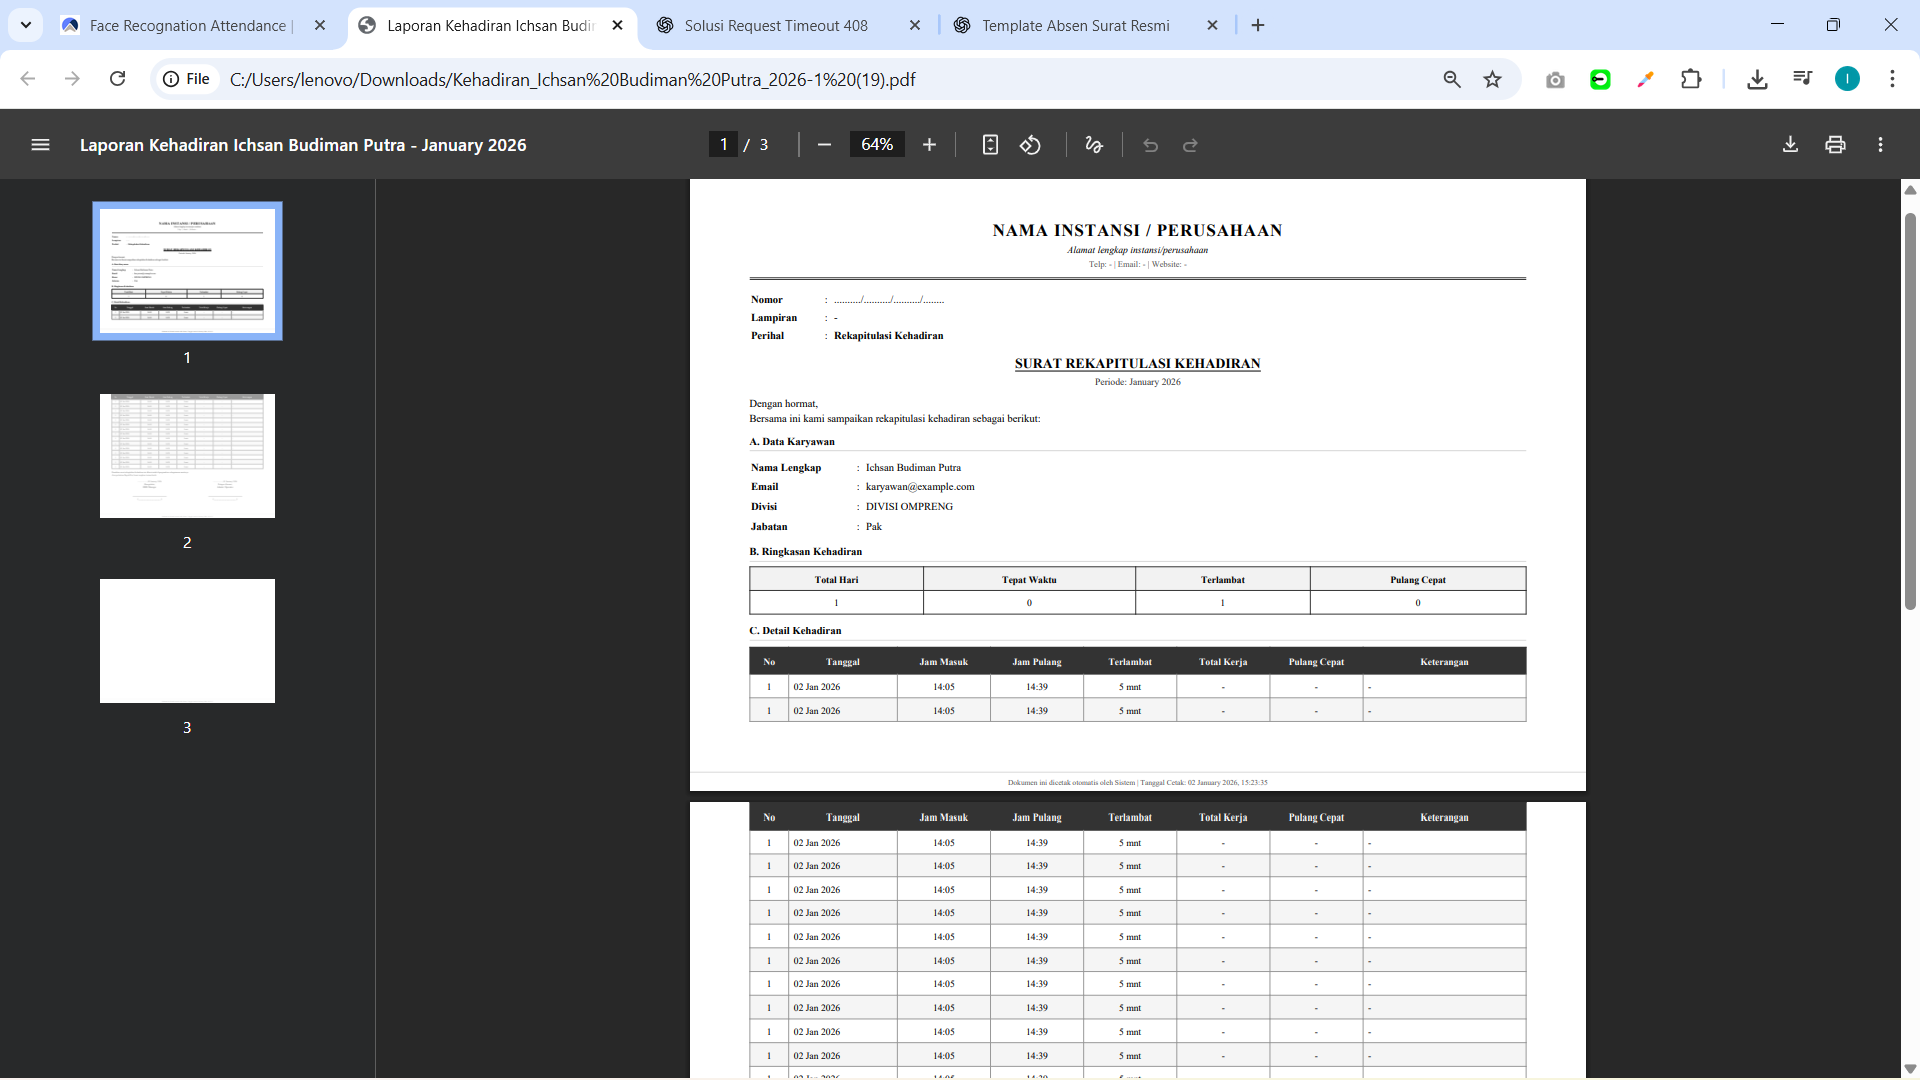Select the draw annotation tool
This screenshot has width=1920, height=1080.
1094,145
